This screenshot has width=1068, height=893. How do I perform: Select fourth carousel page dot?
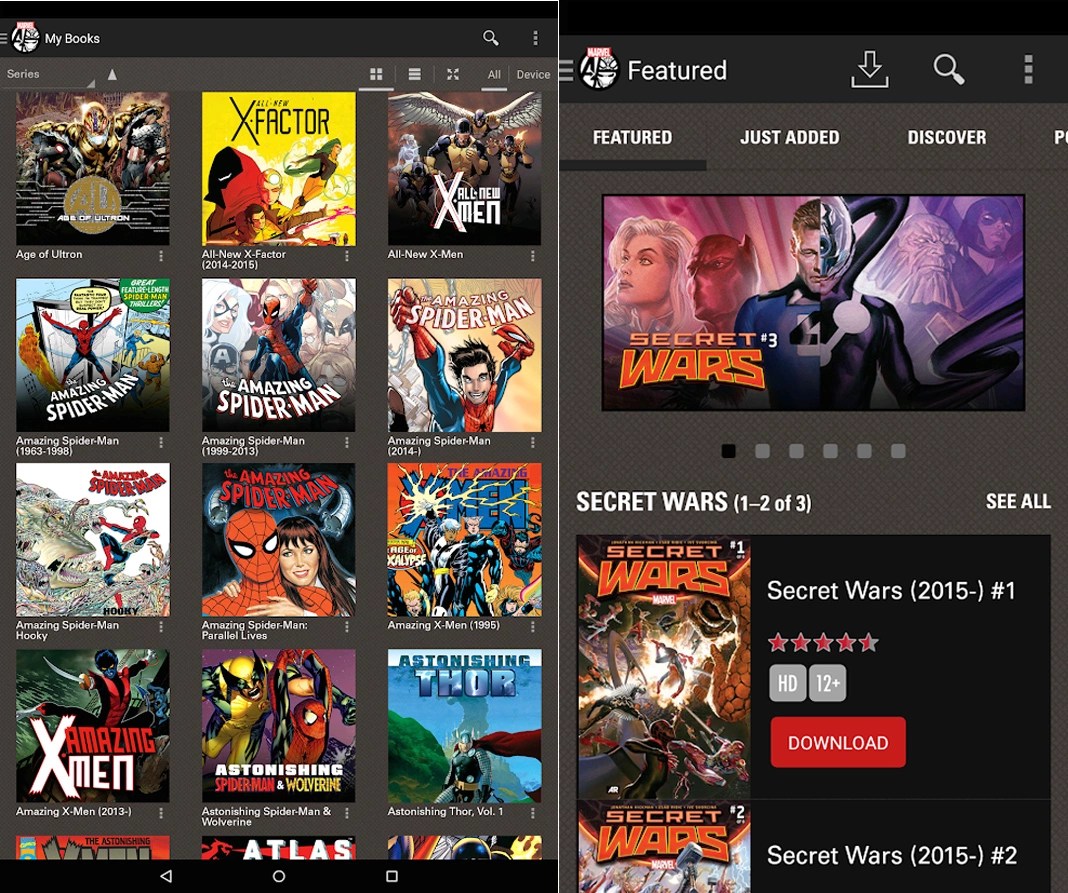coord(830,451)
